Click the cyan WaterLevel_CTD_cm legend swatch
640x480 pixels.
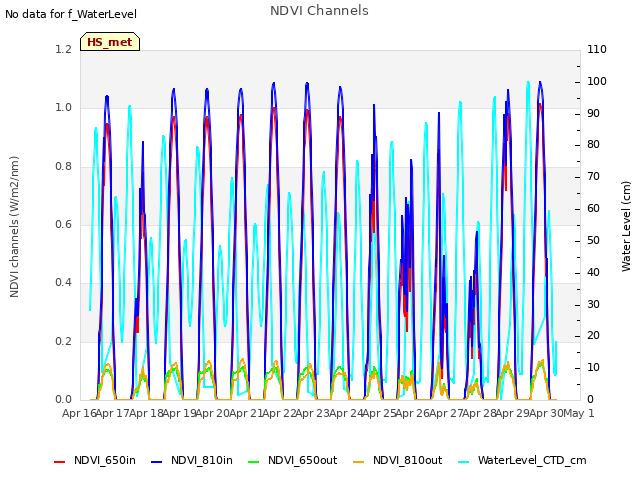pyautogui.click(x=463, y=462)
